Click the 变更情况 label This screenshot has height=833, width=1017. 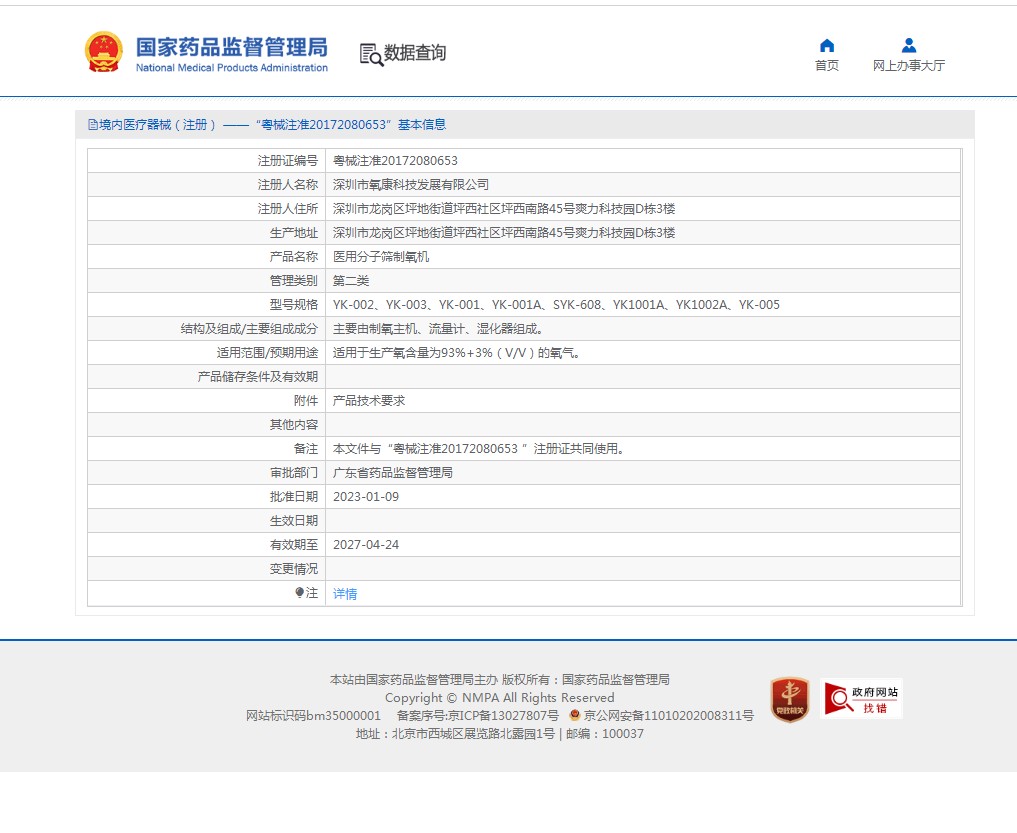tap(294, 569)
